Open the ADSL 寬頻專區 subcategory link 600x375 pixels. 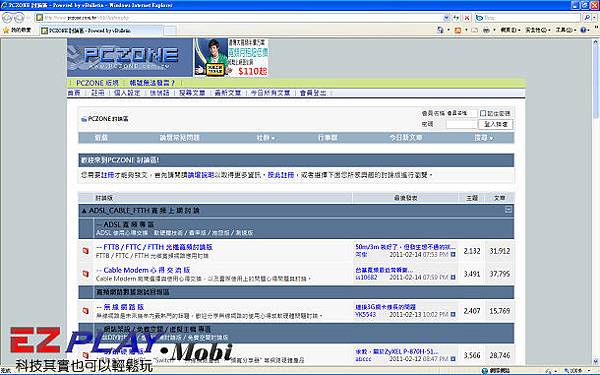(125, 224)
